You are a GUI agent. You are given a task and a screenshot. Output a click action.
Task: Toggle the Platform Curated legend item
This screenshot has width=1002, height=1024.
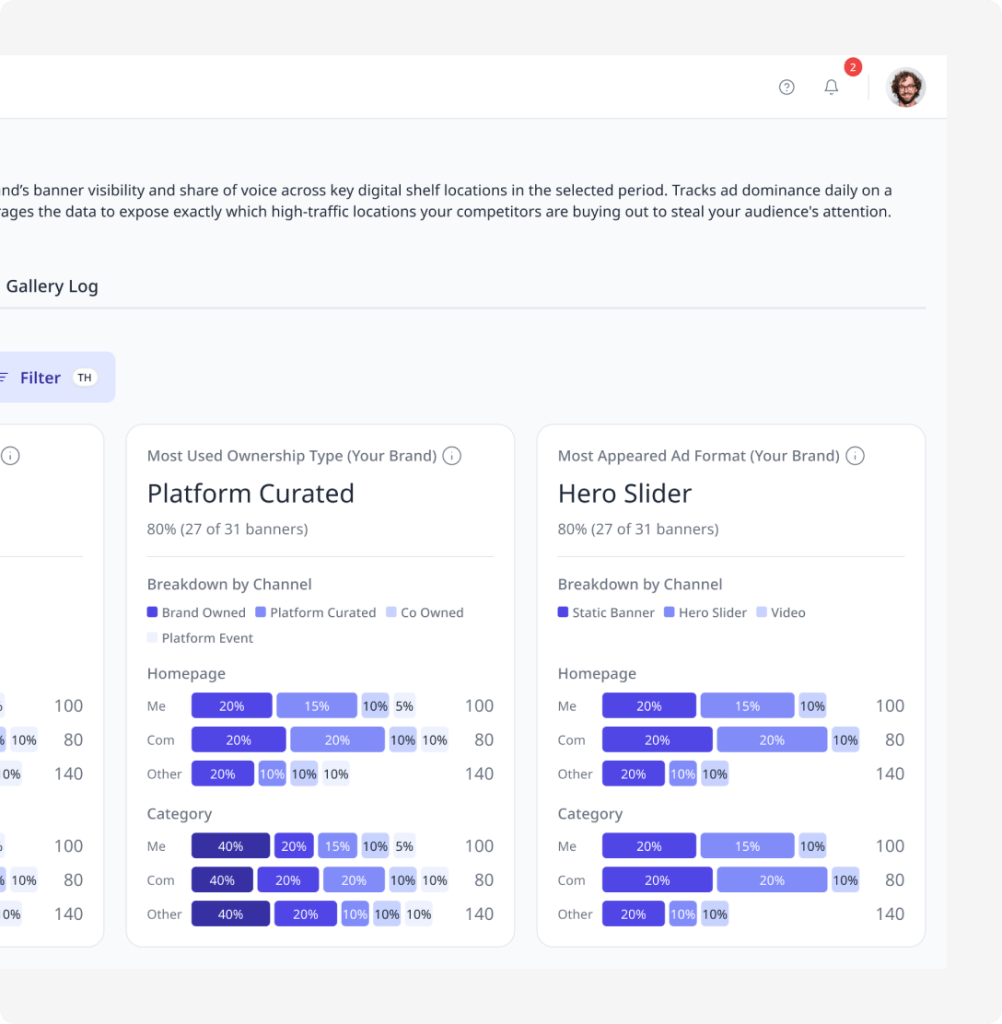click(x=315, y=613)
